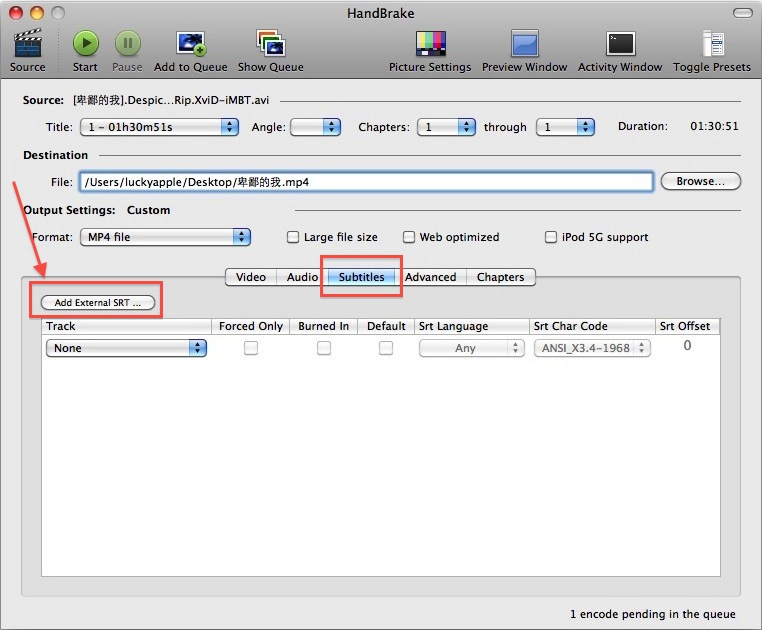Click the '1 encode pending in the queue' status
762x630 pixels.
point(653,614)
